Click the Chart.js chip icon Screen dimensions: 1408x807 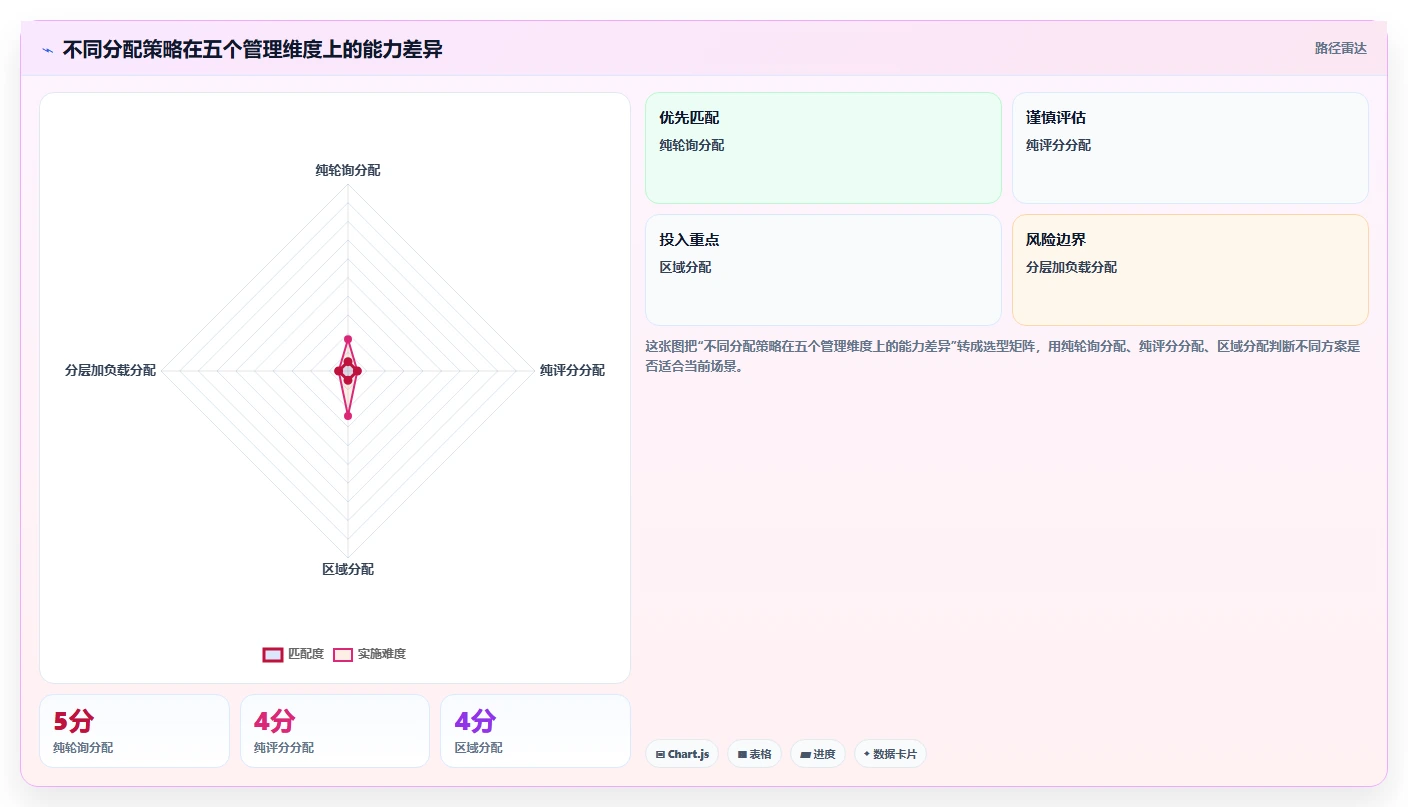coord(660,754)
